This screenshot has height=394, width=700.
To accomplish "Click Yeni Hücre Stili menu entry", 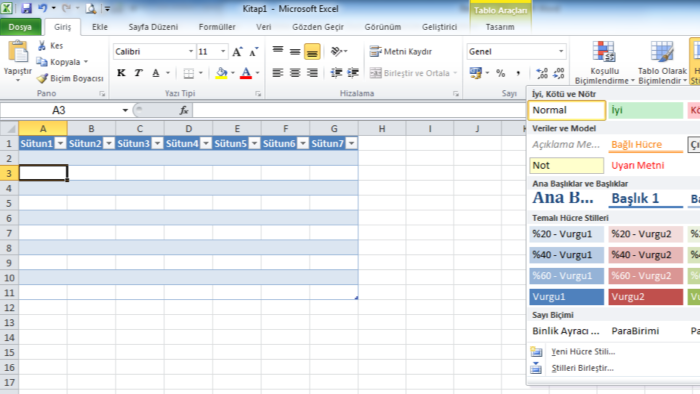I will [583, 352].
